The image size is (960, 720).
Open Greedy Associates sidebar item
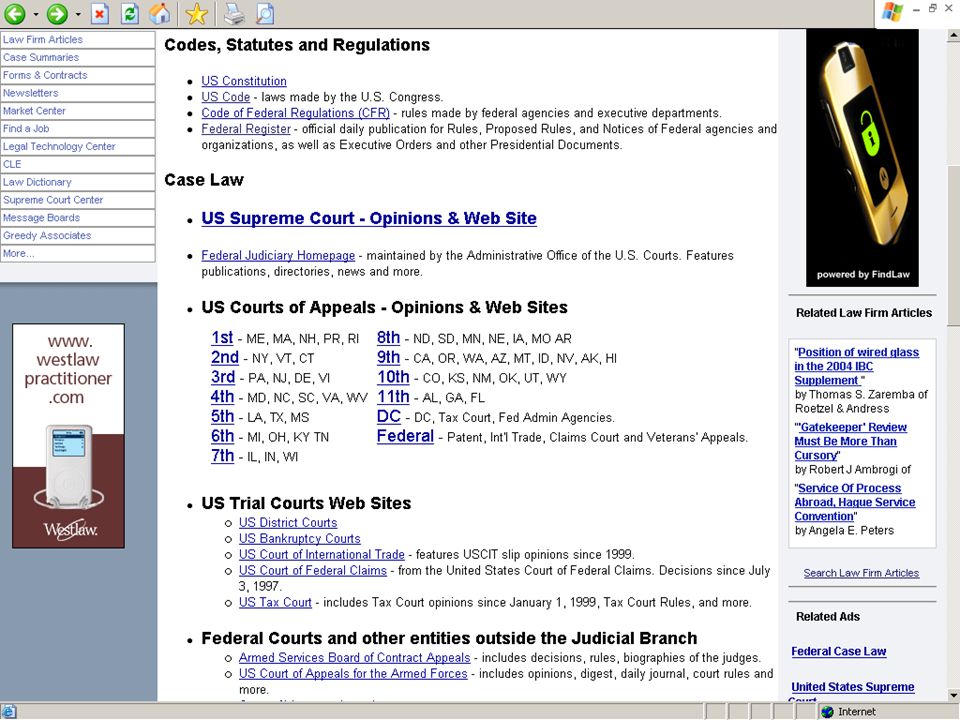click(x=77, y=235)
